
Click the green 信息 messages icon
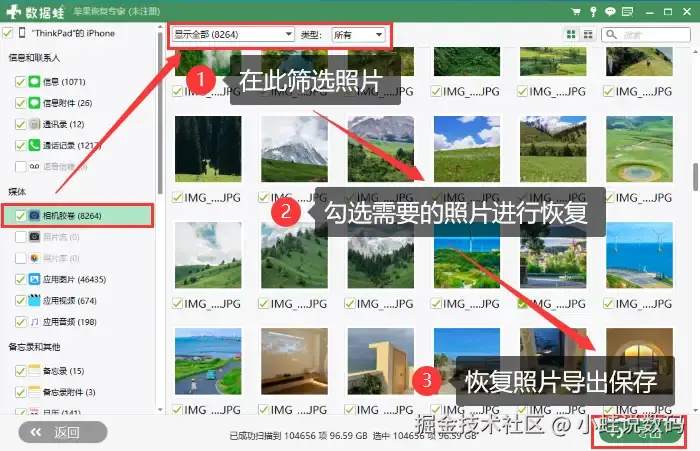coord(34,81)
